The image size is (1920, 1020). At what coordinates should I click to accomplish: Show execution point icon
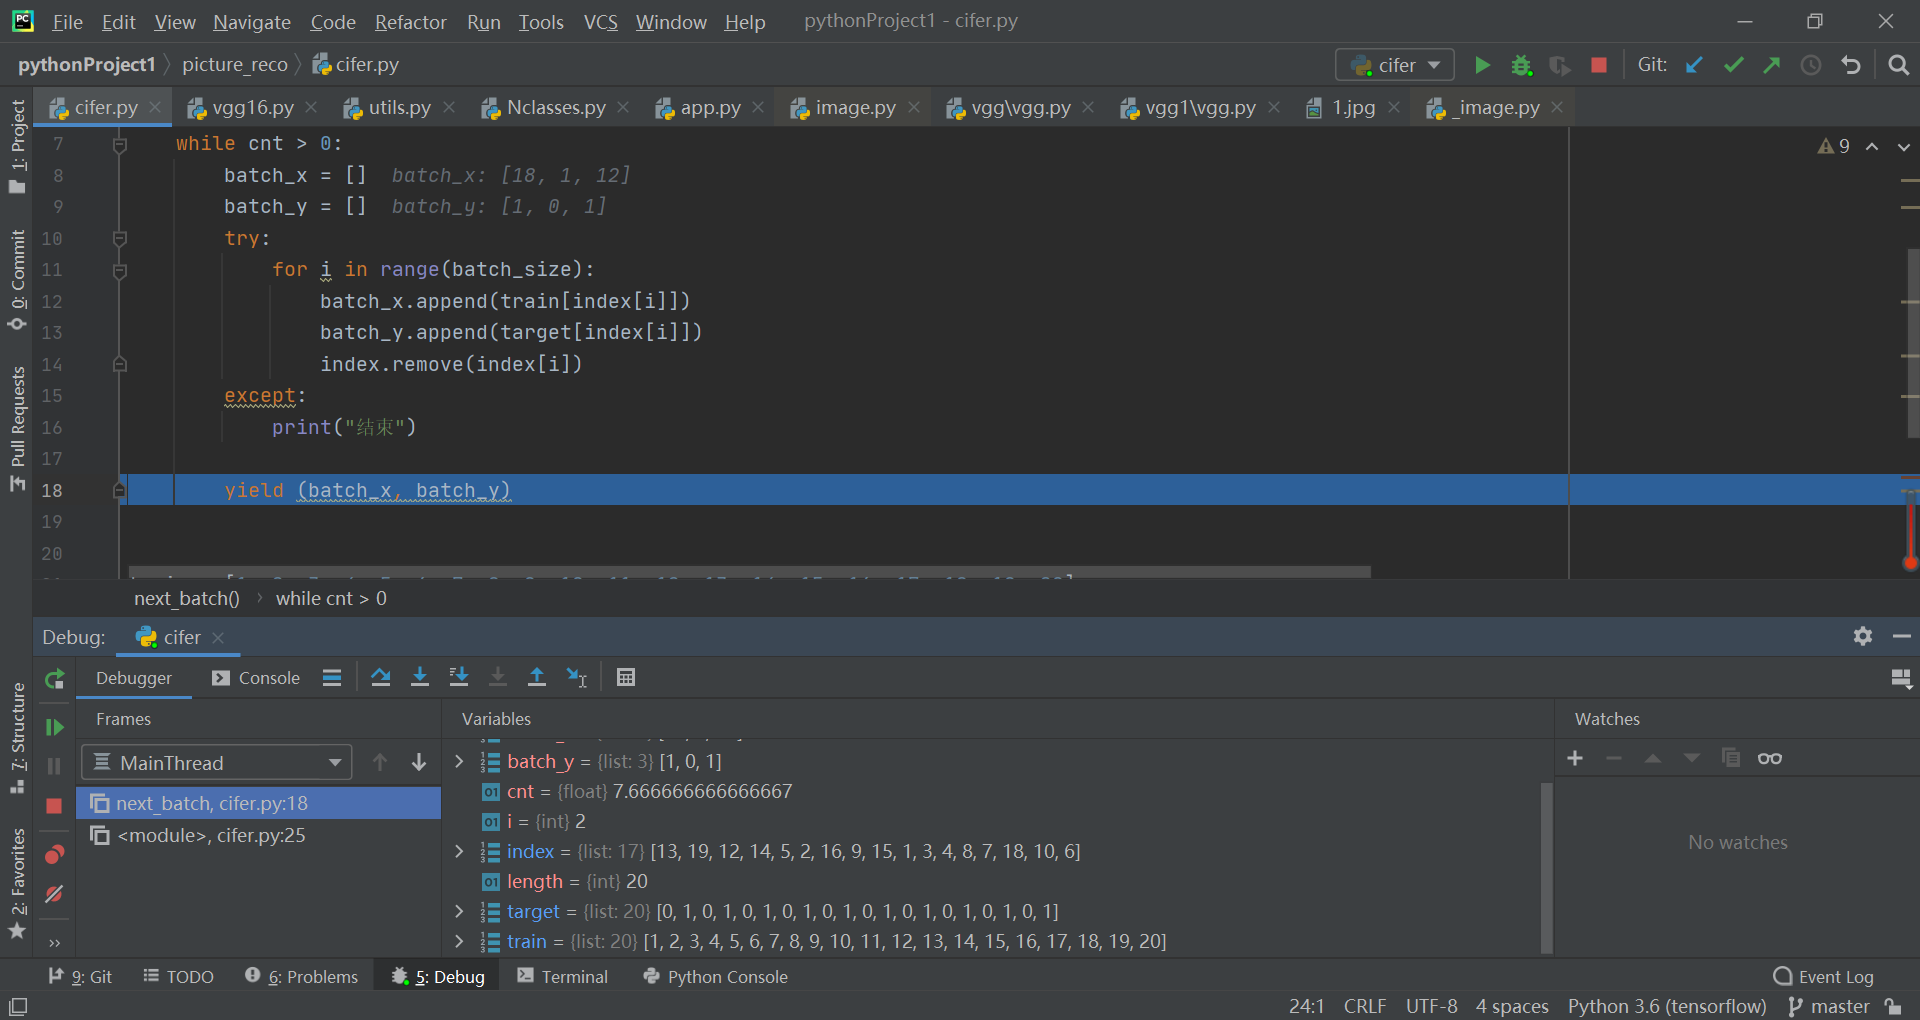[x=332, y=678]
